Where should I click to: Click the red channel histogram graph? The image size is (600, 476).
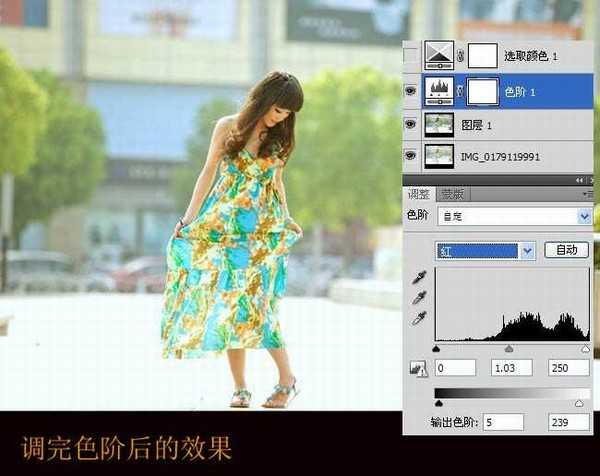[512, 304]
